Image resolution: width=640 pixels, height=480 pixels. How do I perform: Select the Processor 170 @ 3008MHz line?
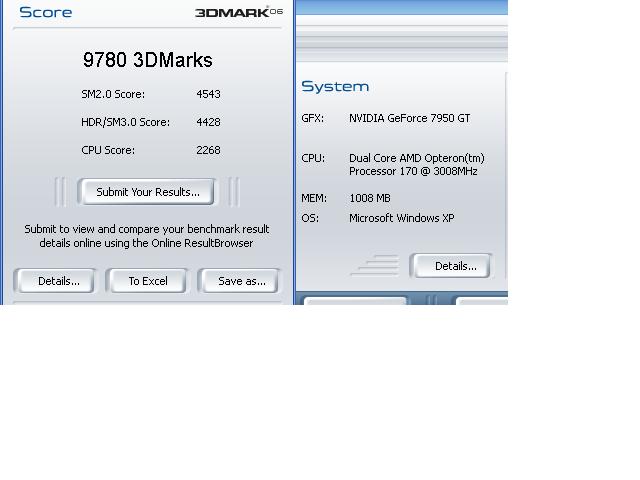coord(413,171)
